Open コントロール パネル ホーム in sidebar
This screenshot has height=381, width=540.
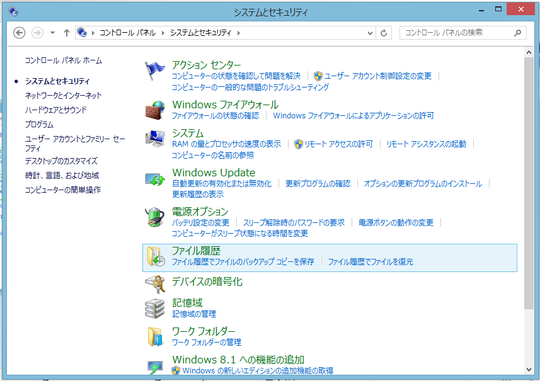click(63, 61)
